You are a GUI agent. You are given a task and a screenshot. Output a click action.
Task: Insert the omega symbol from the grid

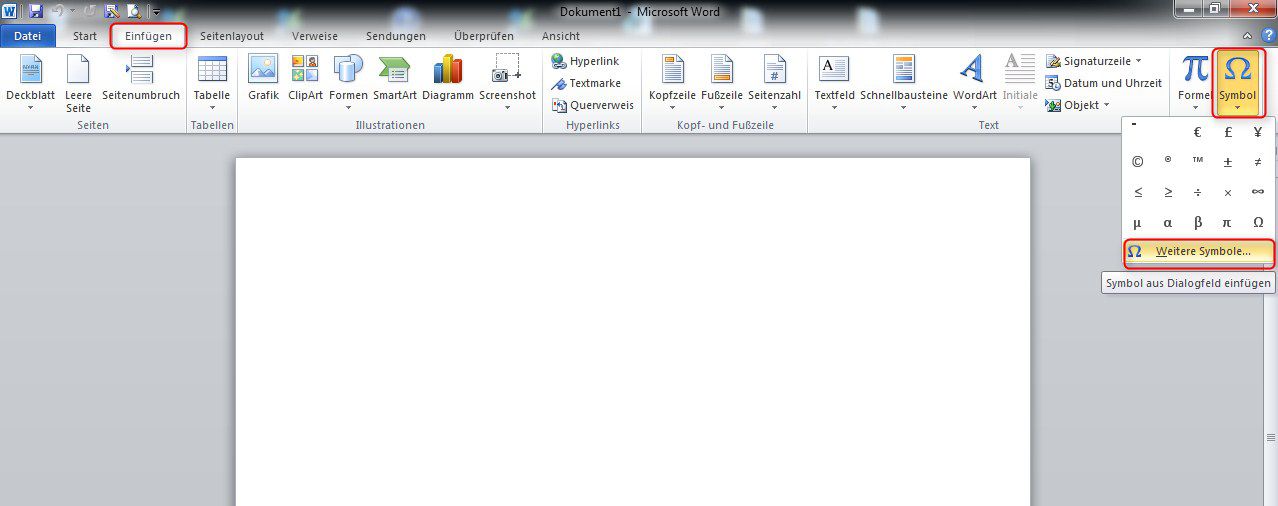(x=1257, y=222)
